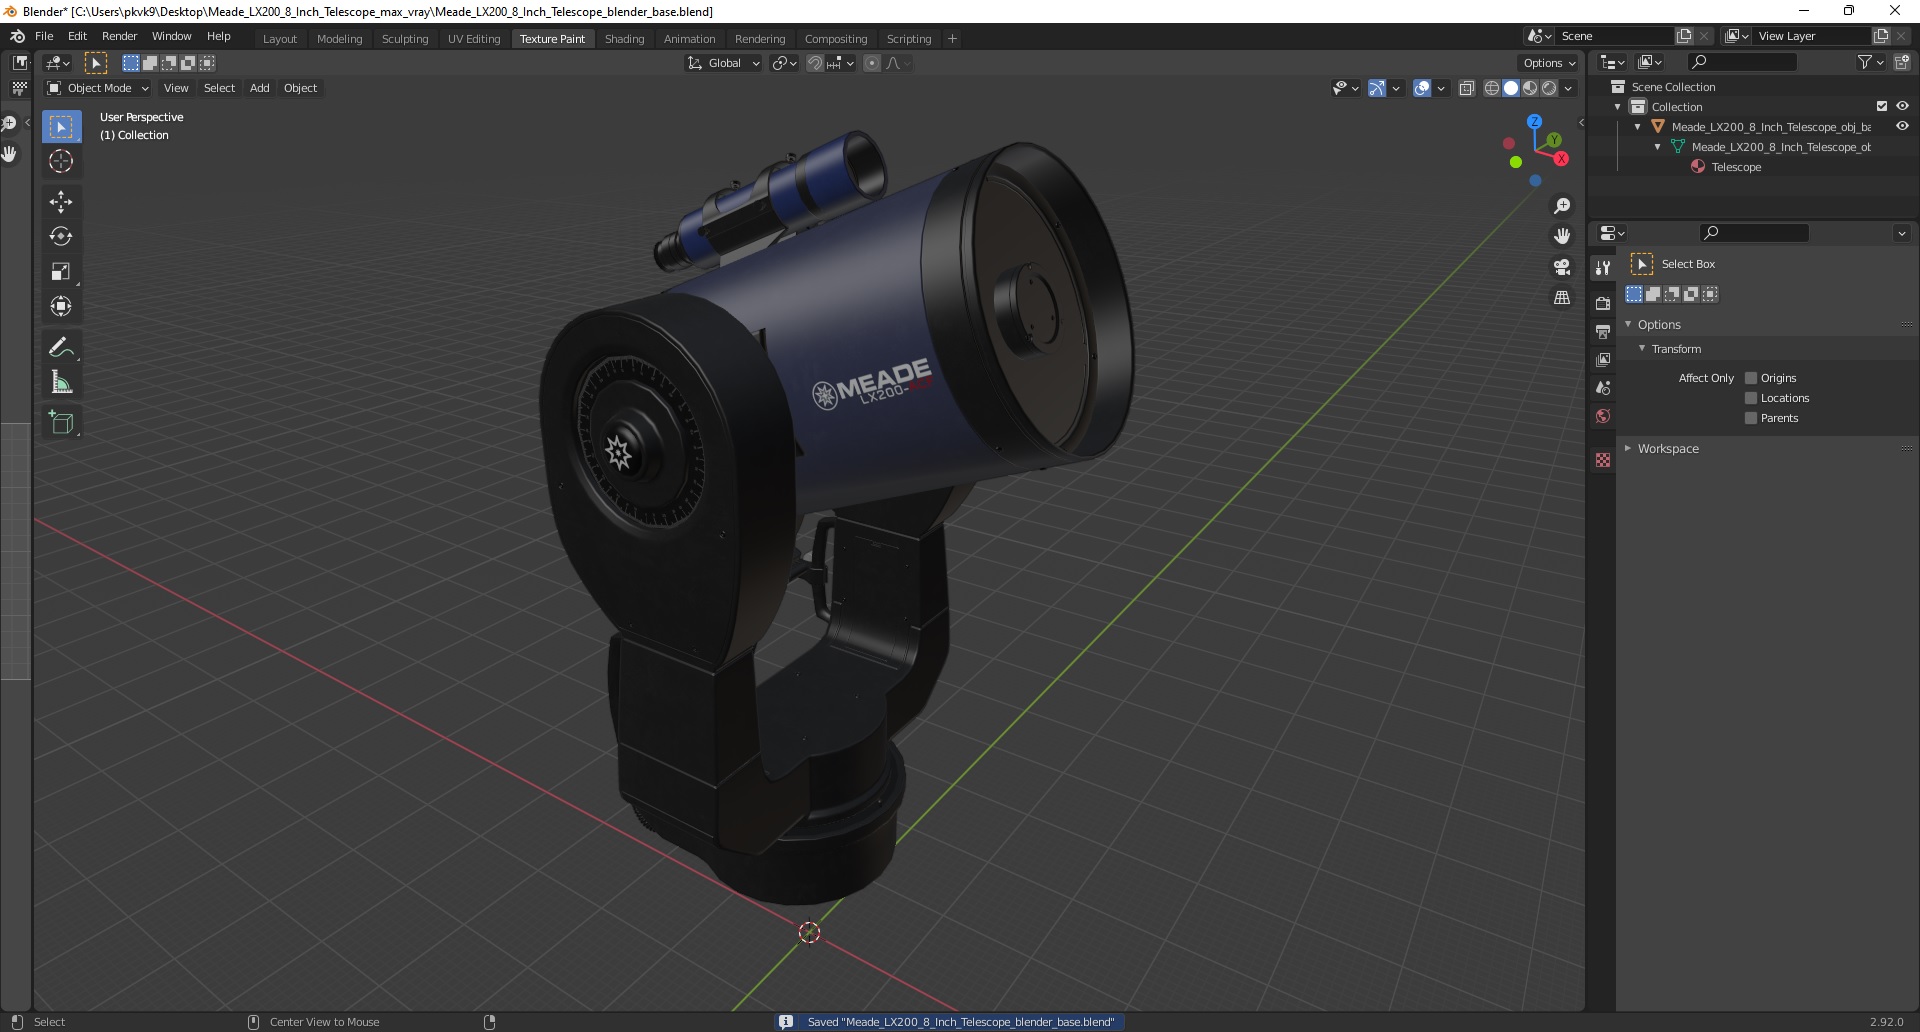This screenshot has width=1920, height=1032.
Task: Click the Blender logo menu icon
Action: (x=17, y=36)
